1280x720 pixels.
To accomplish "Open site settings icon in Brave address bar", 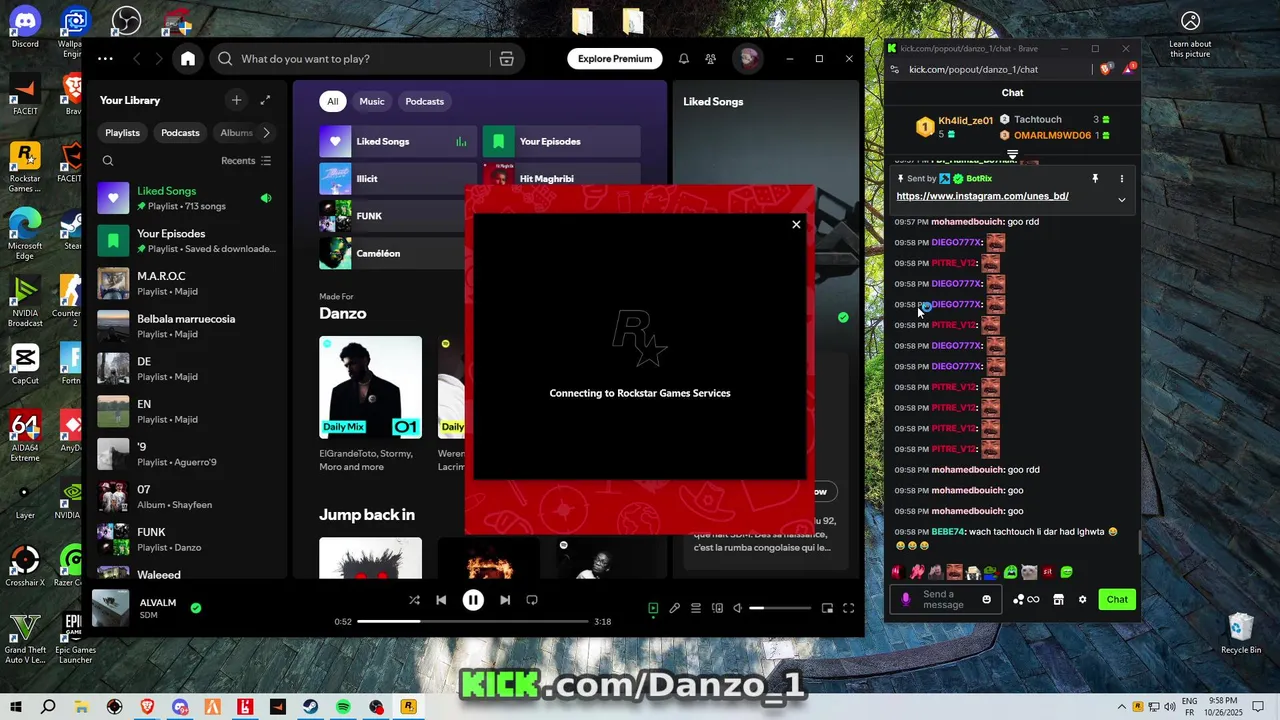I will [895, 69].
